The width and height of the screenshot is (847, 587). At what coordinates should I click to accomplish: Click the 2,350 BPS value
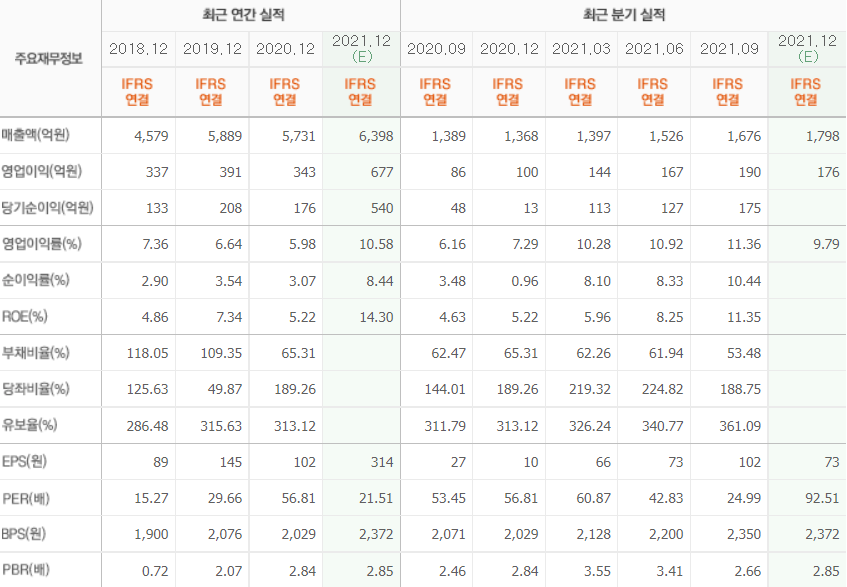pyautogui.click(x=744, y=535)
